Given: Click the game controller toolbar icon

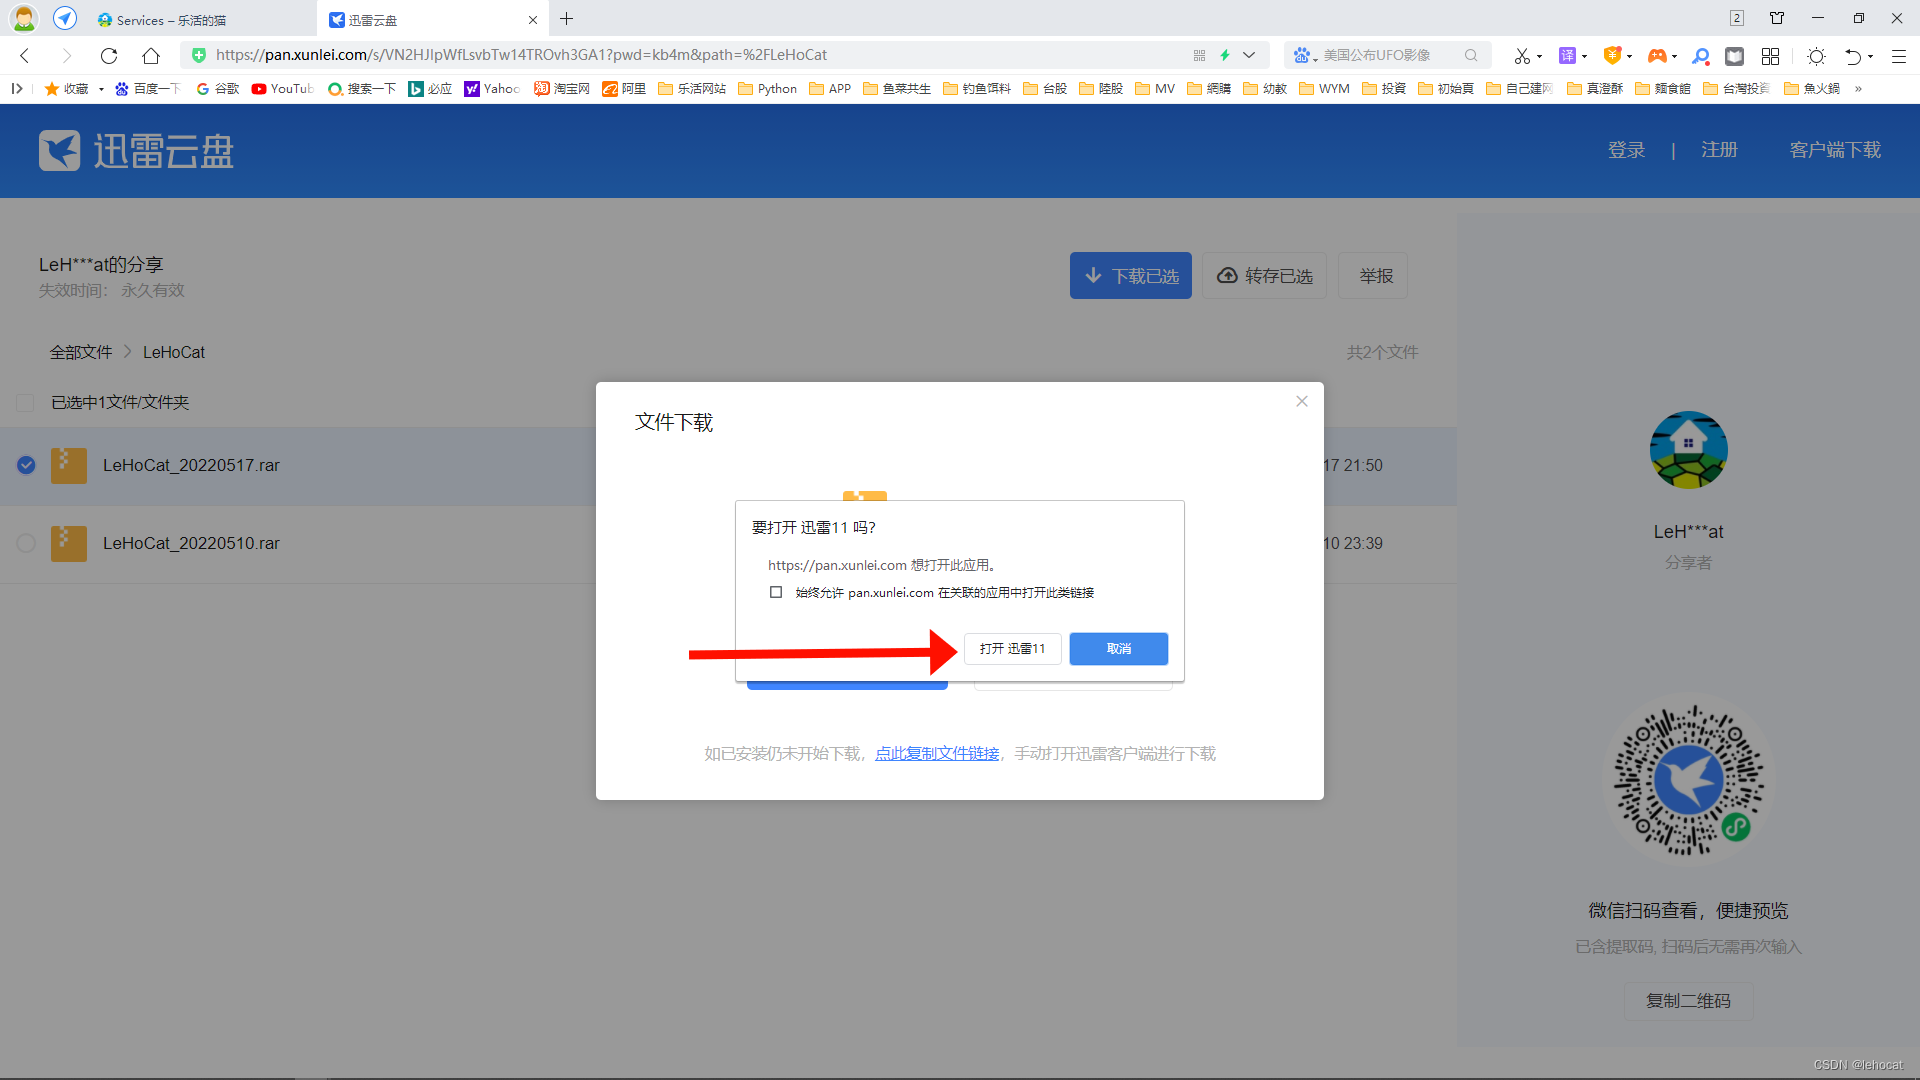Looking at the screenshot, I should [x=1656, y=56].
